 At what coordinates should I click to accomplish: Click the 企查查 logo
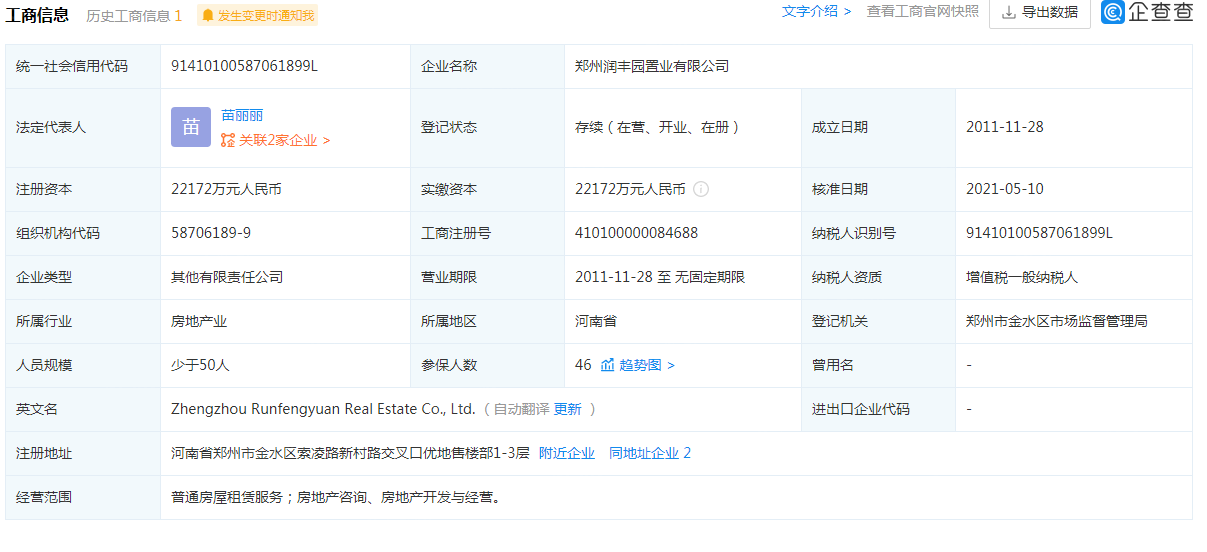coord(1147,12)
